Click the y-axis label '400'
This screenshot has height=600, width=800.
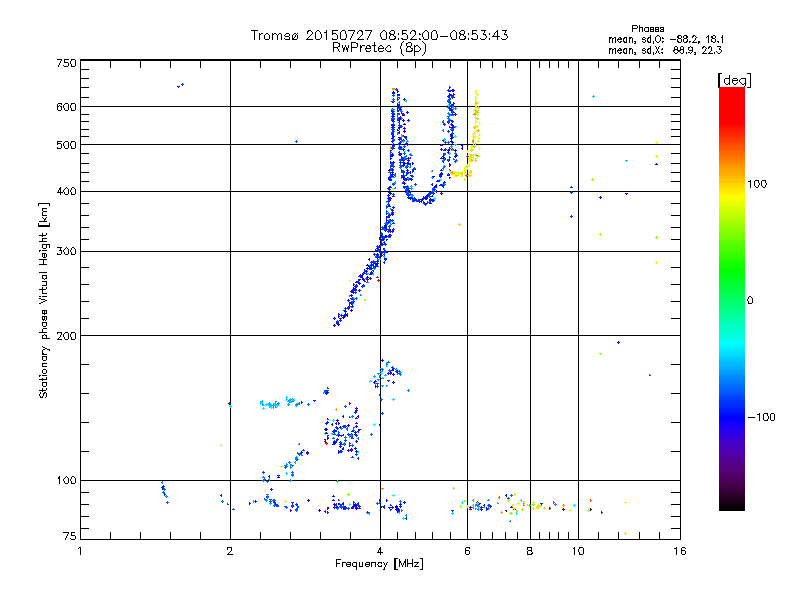tap(66, 191)
